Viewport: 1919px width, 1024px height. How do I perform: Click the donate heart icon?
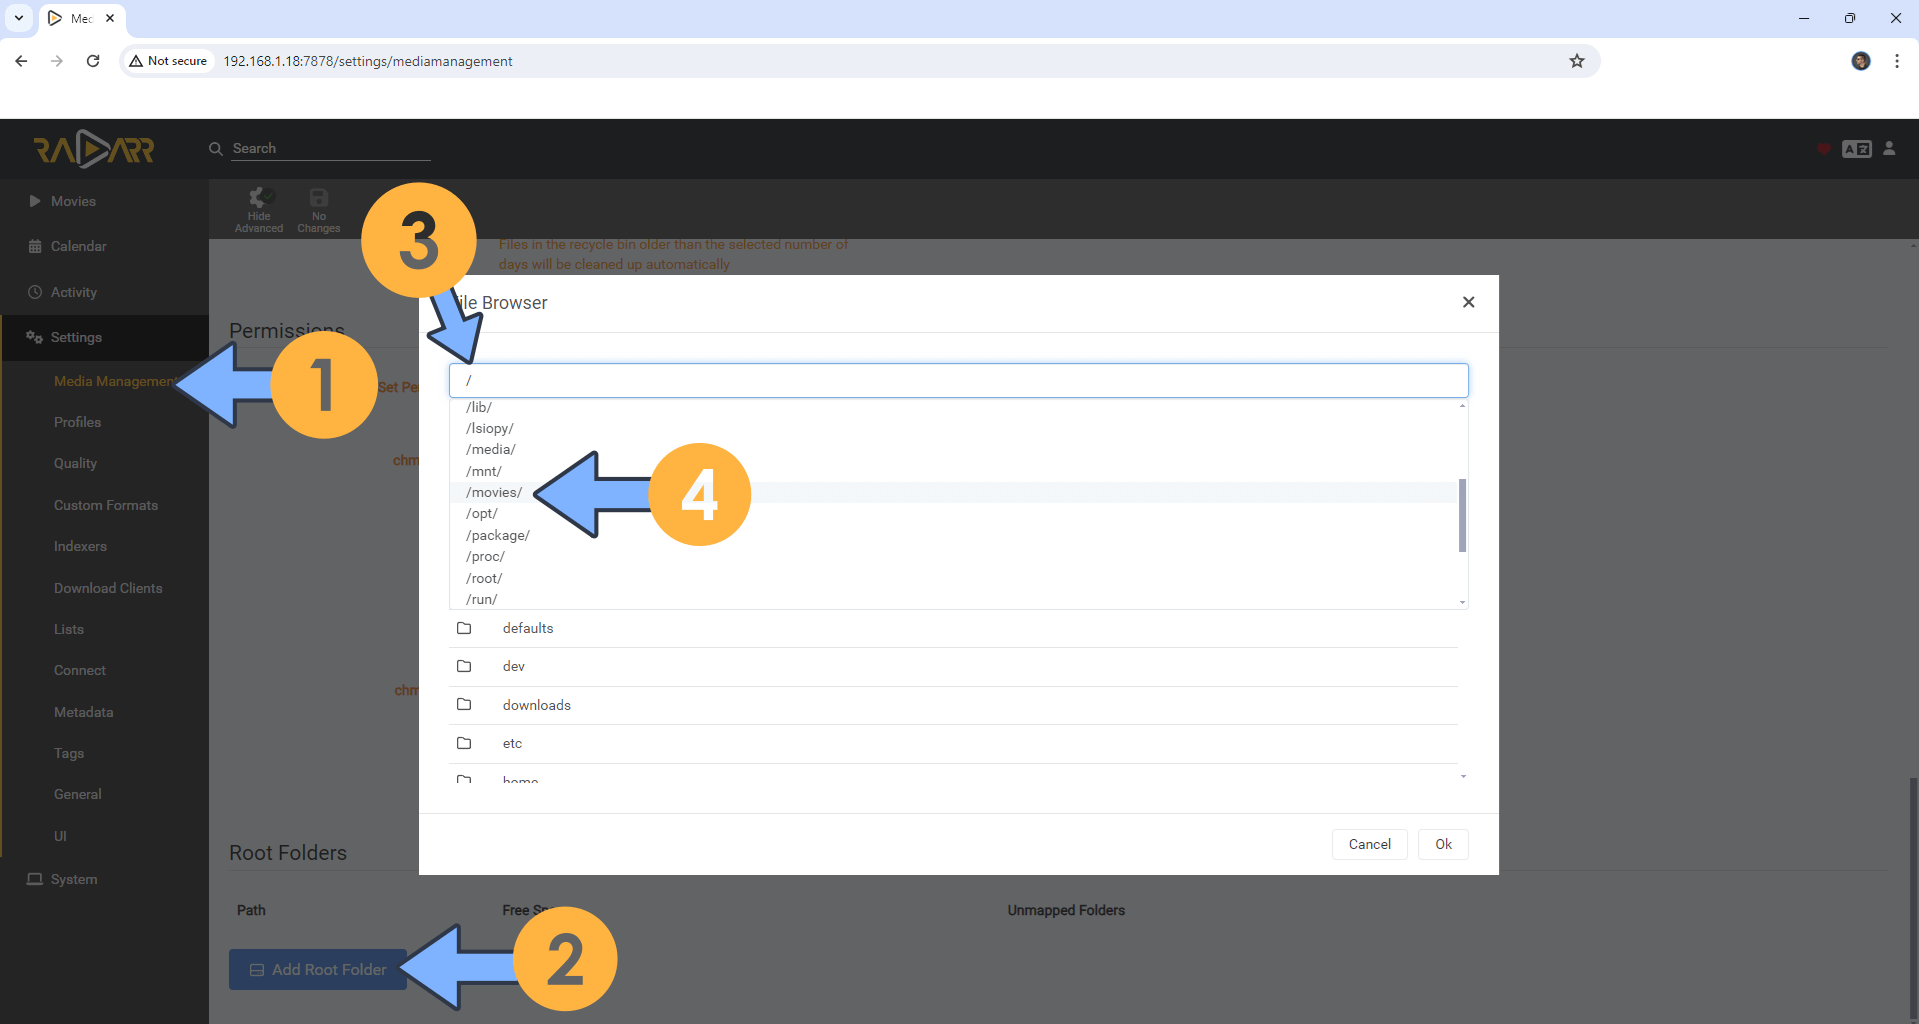[1822, 148]
